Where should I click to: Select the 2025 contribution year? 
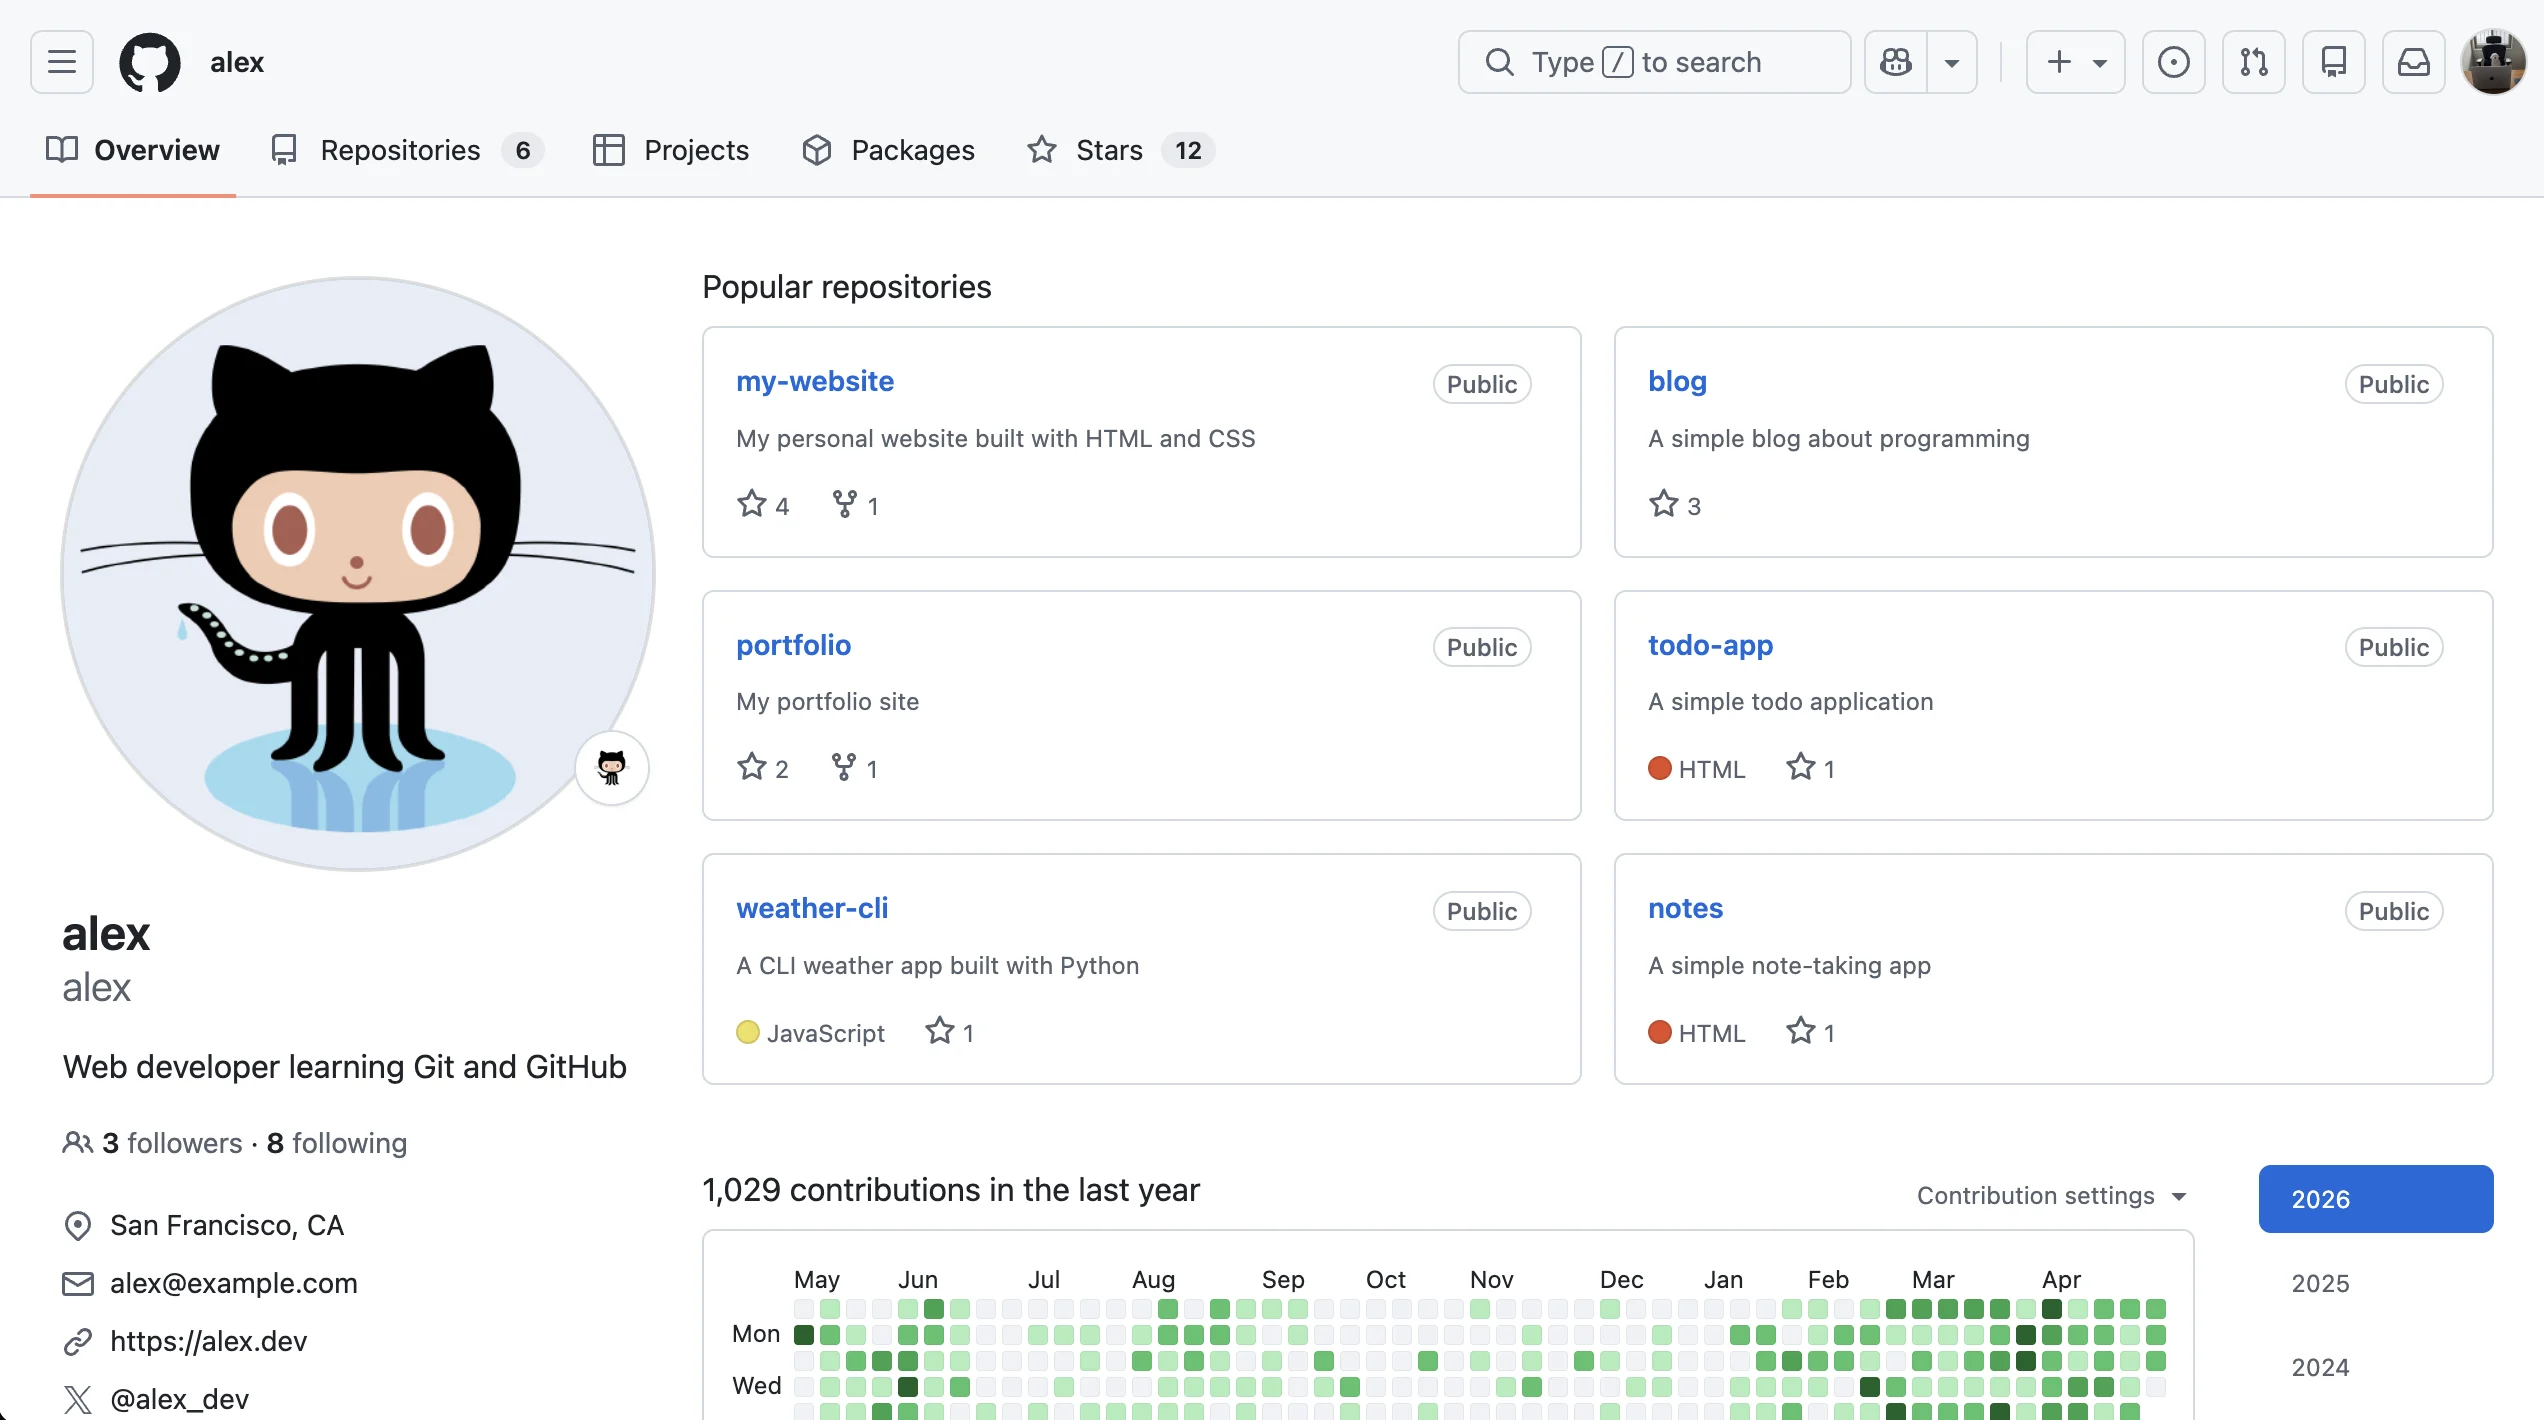click(x=2376, y=1283)
